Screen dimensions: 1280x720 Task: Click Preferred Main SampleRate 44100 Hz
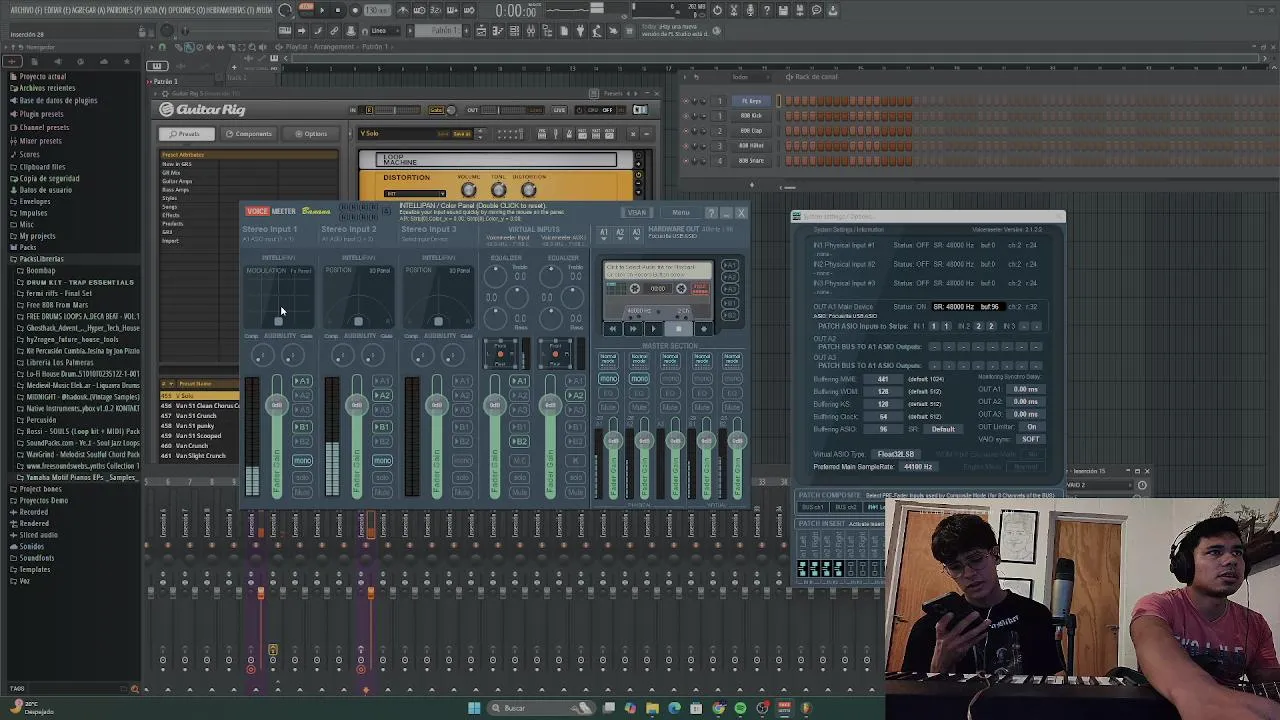917,467
